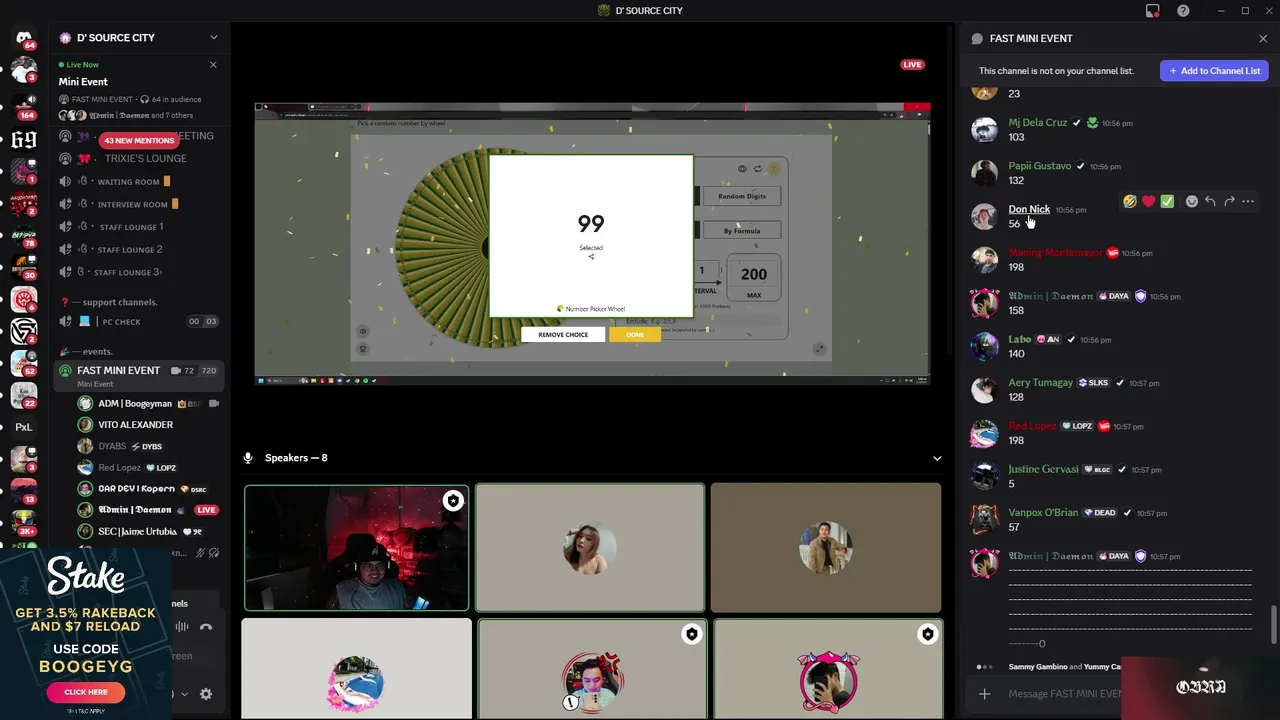Open the inbox icon in title bar

[1152, 11]
